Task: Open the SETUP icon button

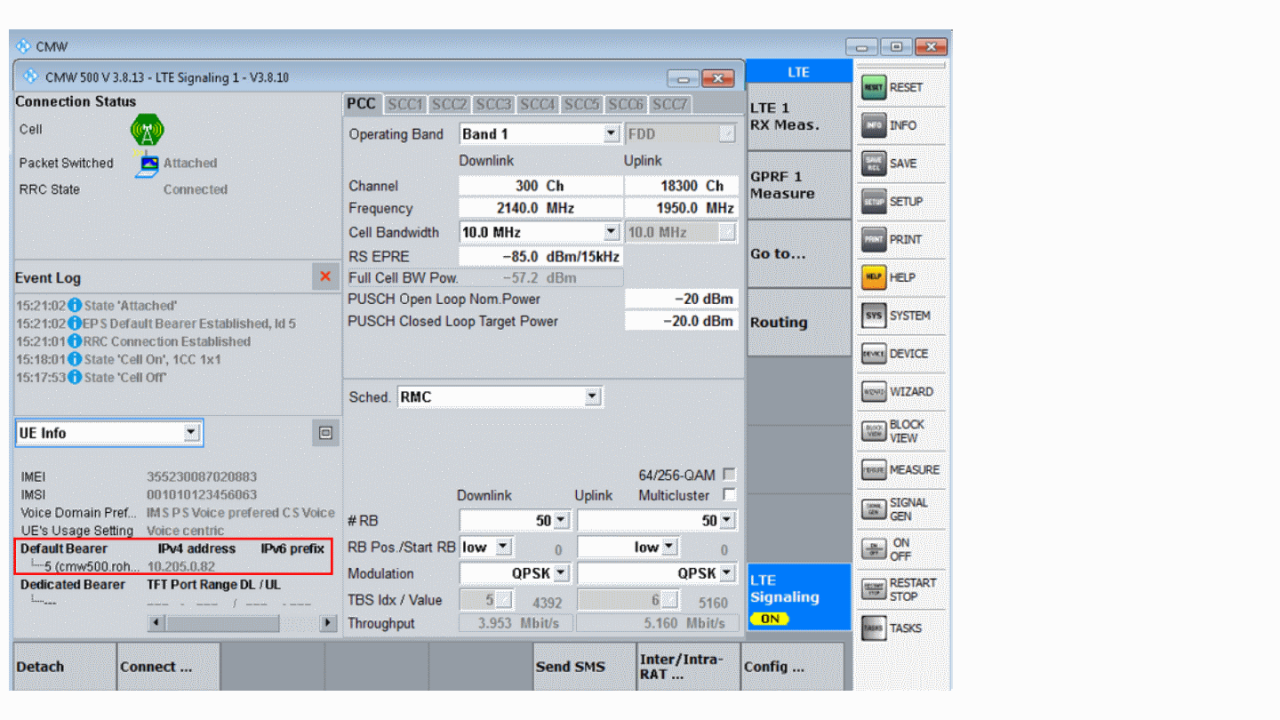Action: [x=873, y=201]
